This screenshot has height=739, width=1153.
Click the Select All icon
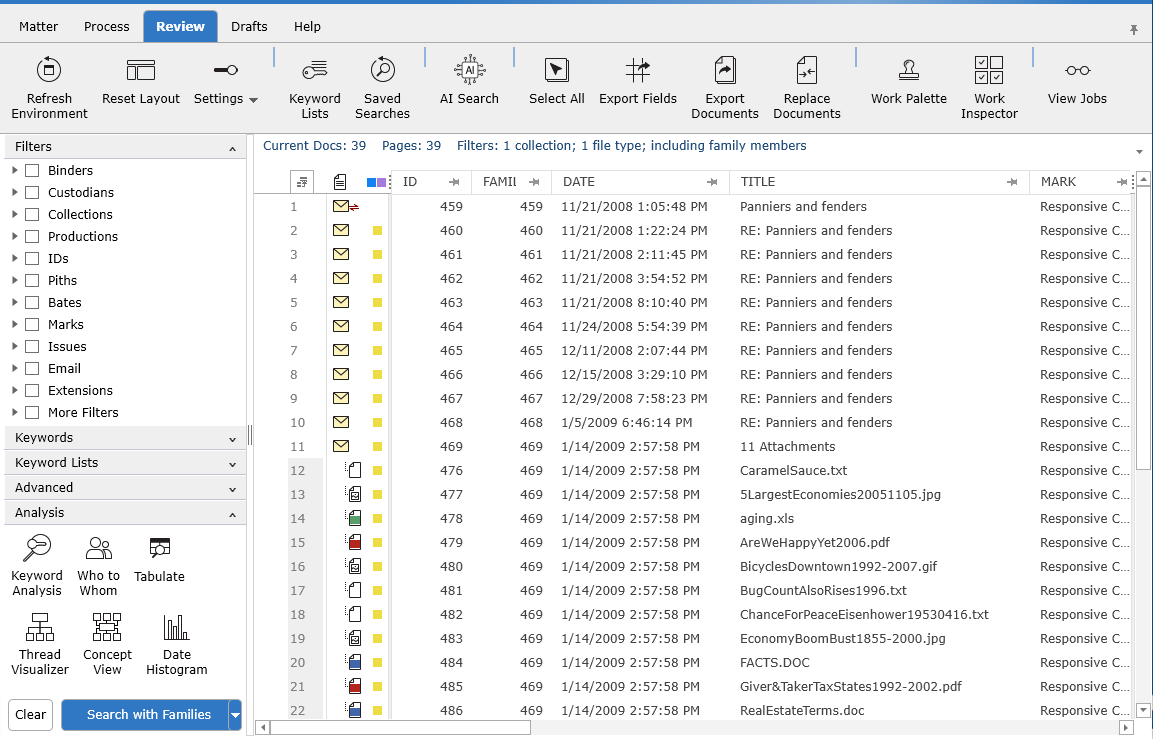[x=557, y=71]
